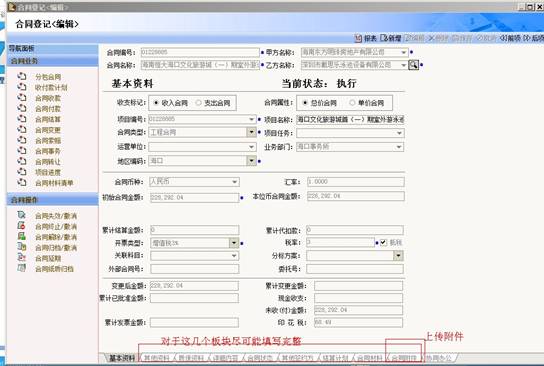The width and height of the screenshot is (544, 366).
Task: Click the magnifier lookup icon beside 乙方名称
Action: pyautogui.click(x=413, y=65)
